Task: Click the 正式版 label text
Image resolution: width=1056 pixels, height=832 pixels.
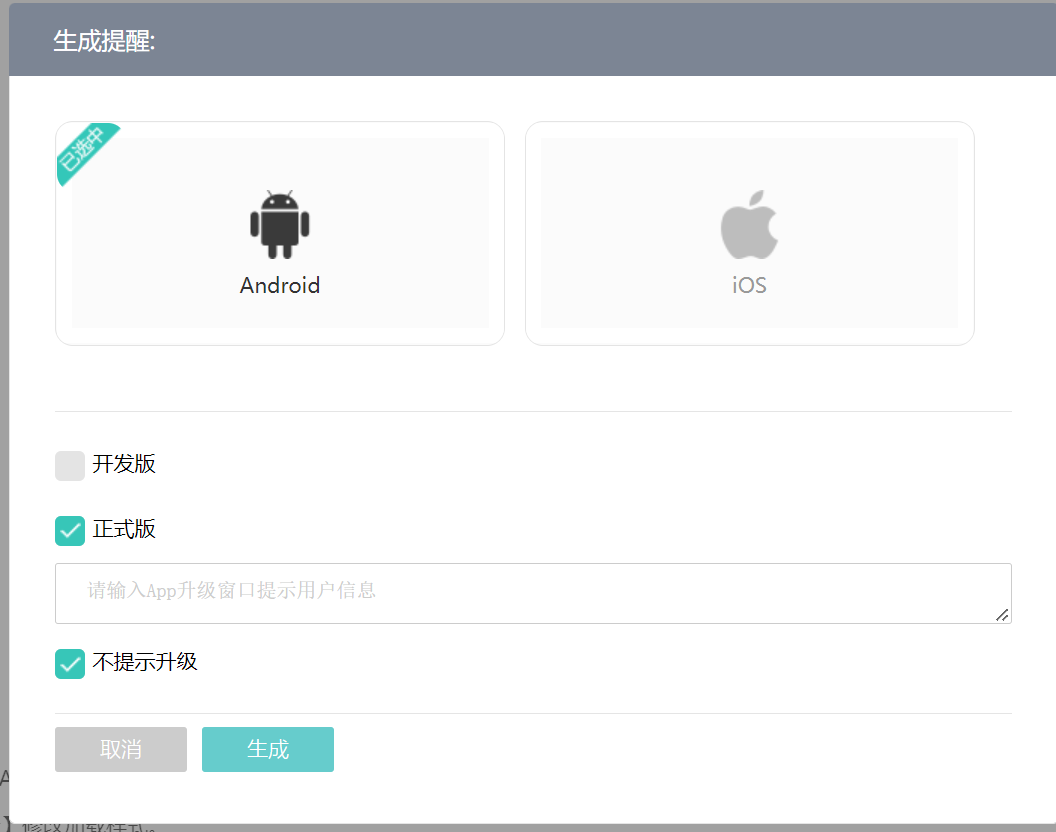Action: click(x=124, y=530)
